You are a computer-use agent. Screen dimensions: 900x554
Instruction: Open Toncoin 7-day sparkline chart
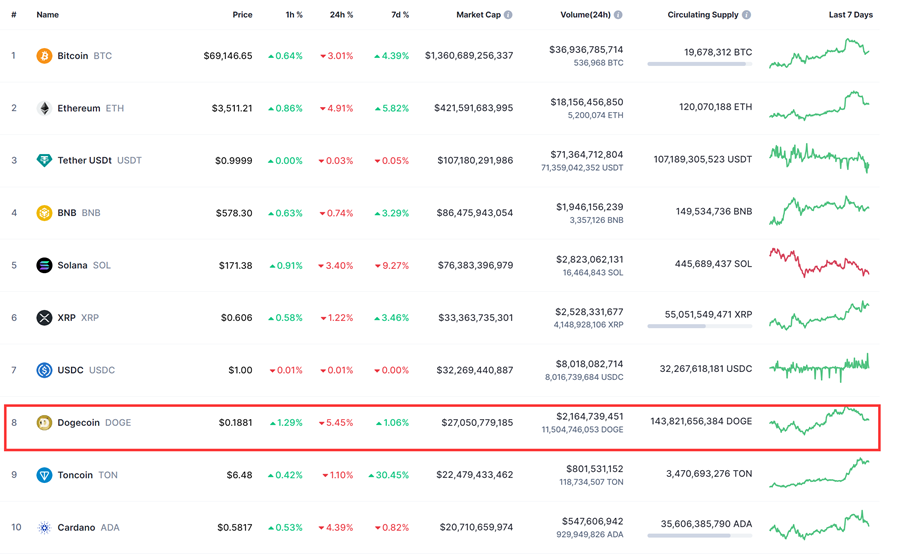(x=819, y=472)
